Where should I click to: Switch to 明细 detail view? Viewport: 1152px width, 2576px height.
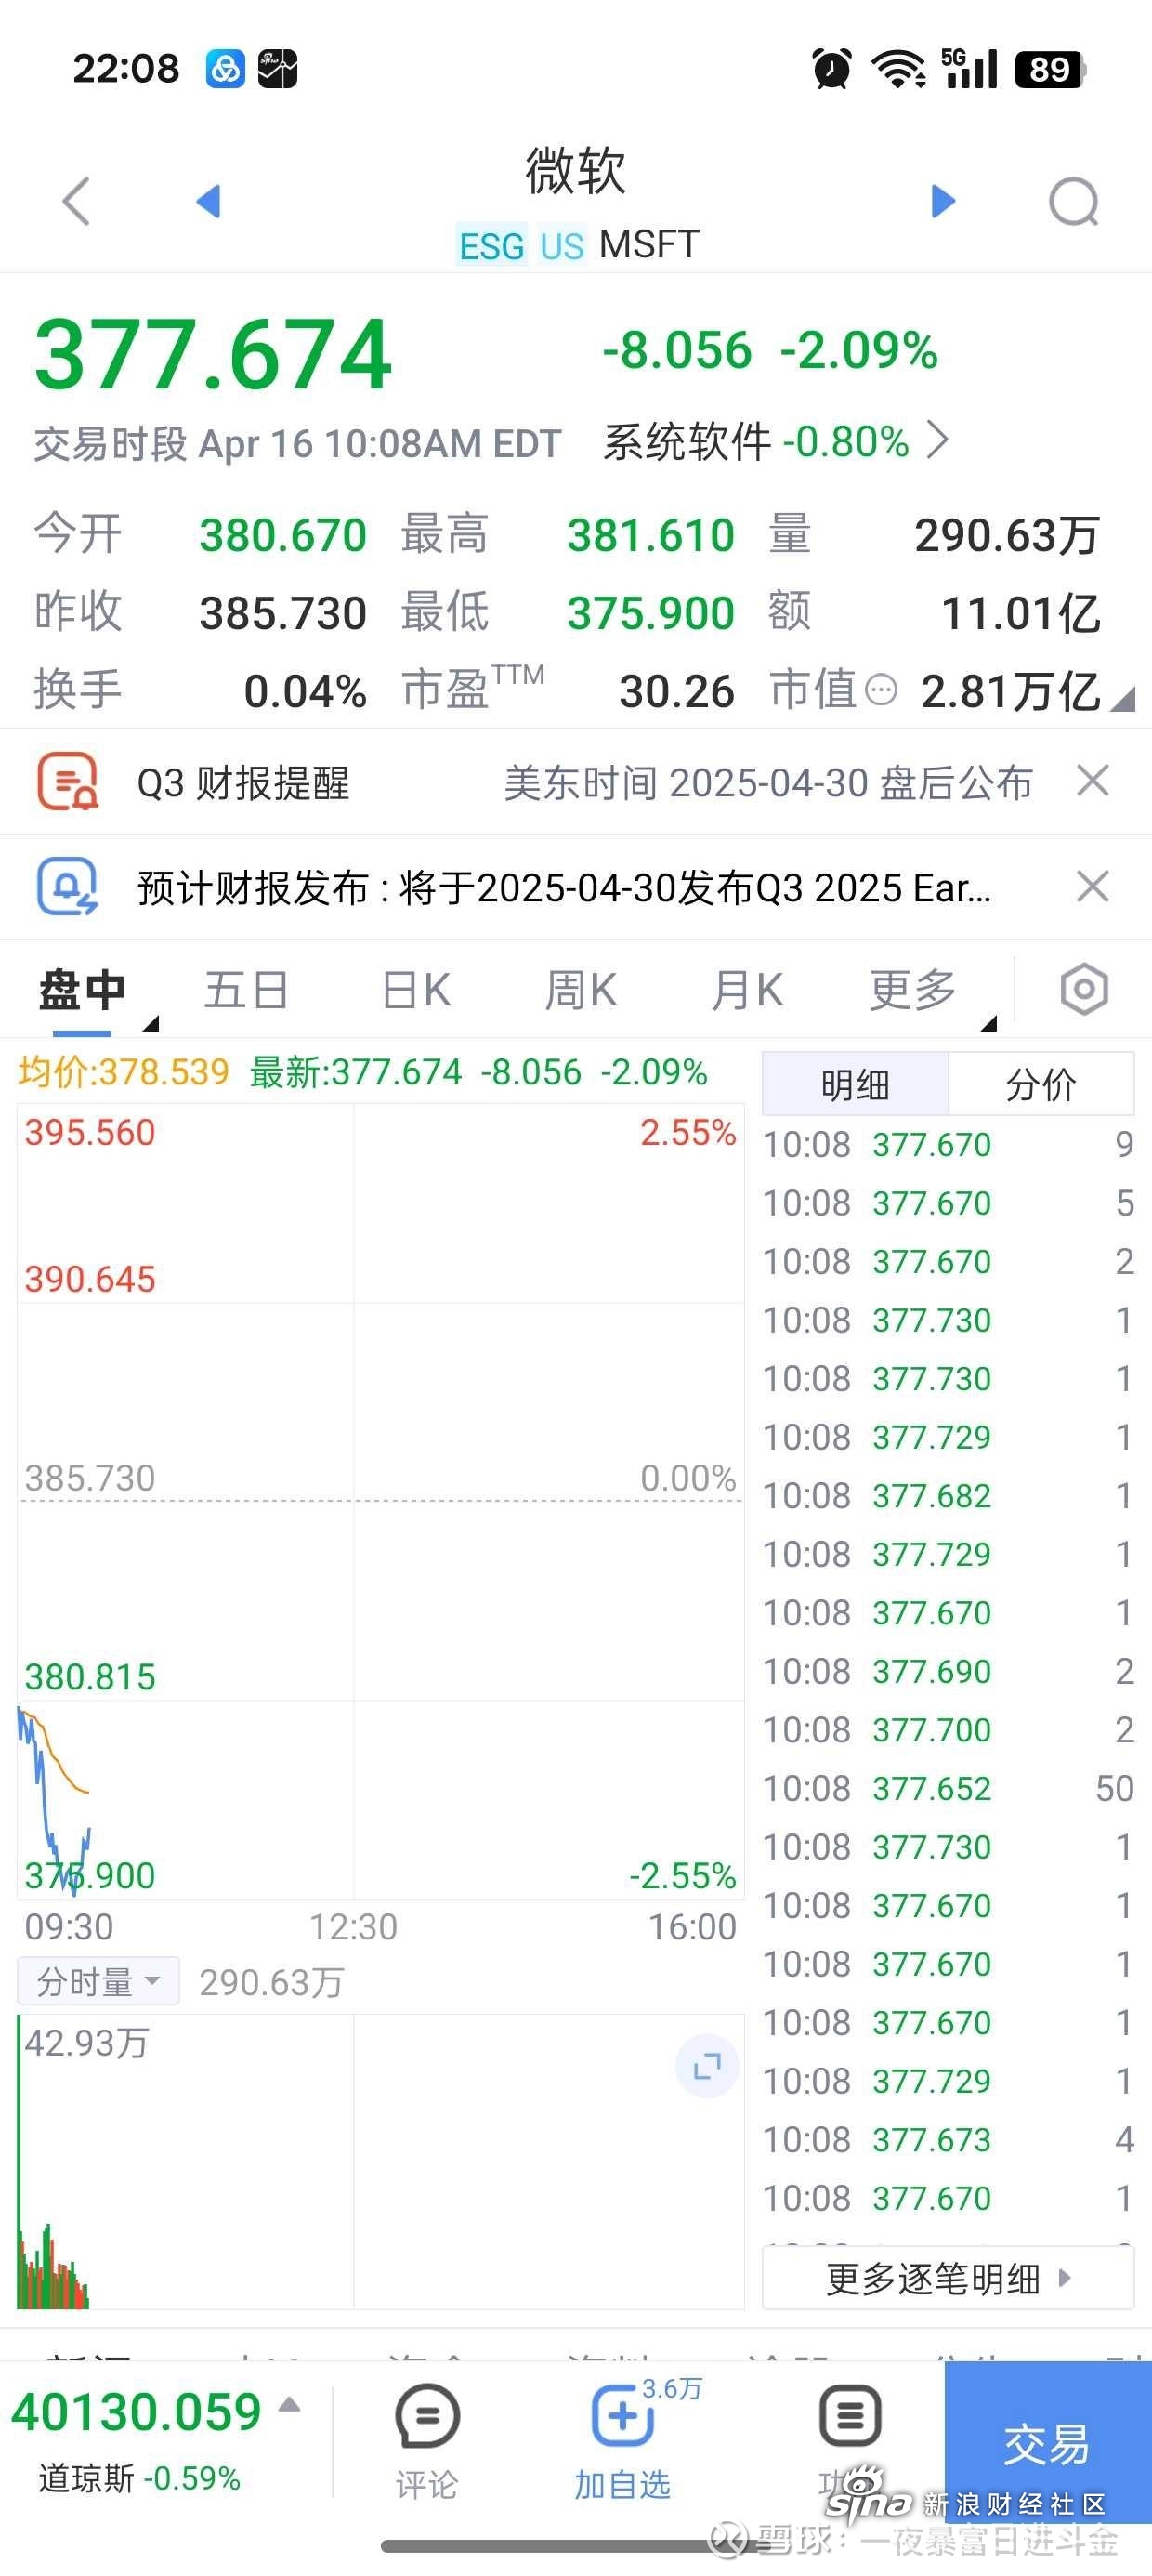click(x=855, y=1084)
